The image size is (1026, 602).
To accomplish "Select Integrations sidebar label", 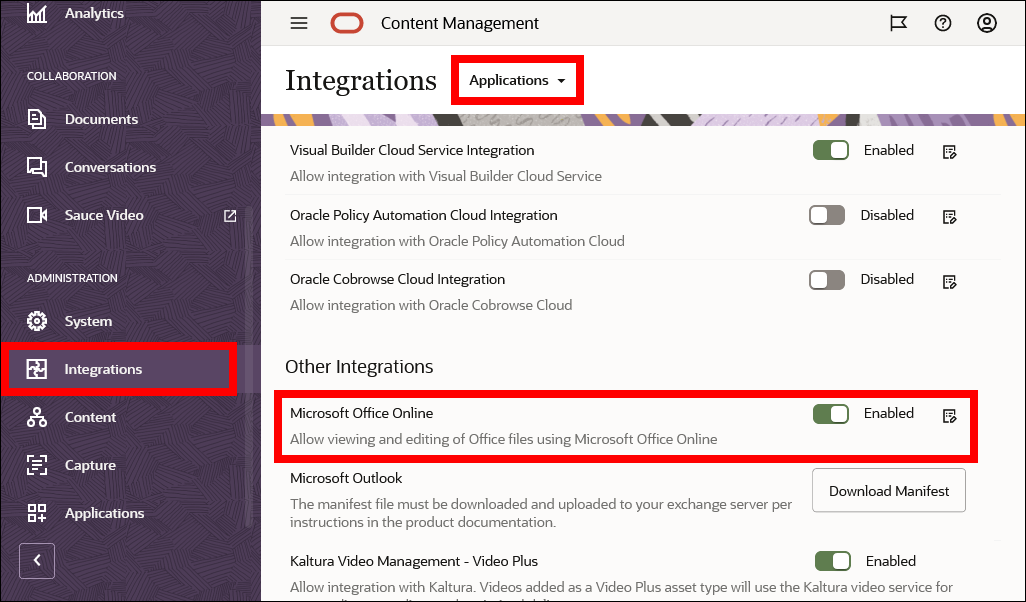I will [x=103, y=369].
